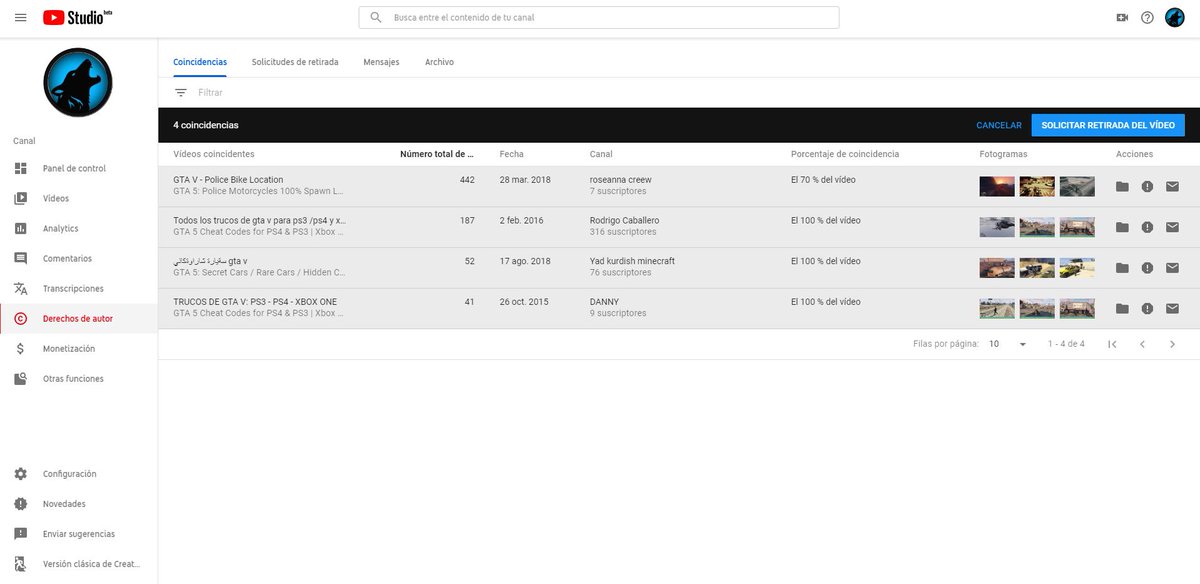This screenshot has height=584, width=1200.
Task: Archive the DANNY channel match
Action: [x=1122, y=308]
